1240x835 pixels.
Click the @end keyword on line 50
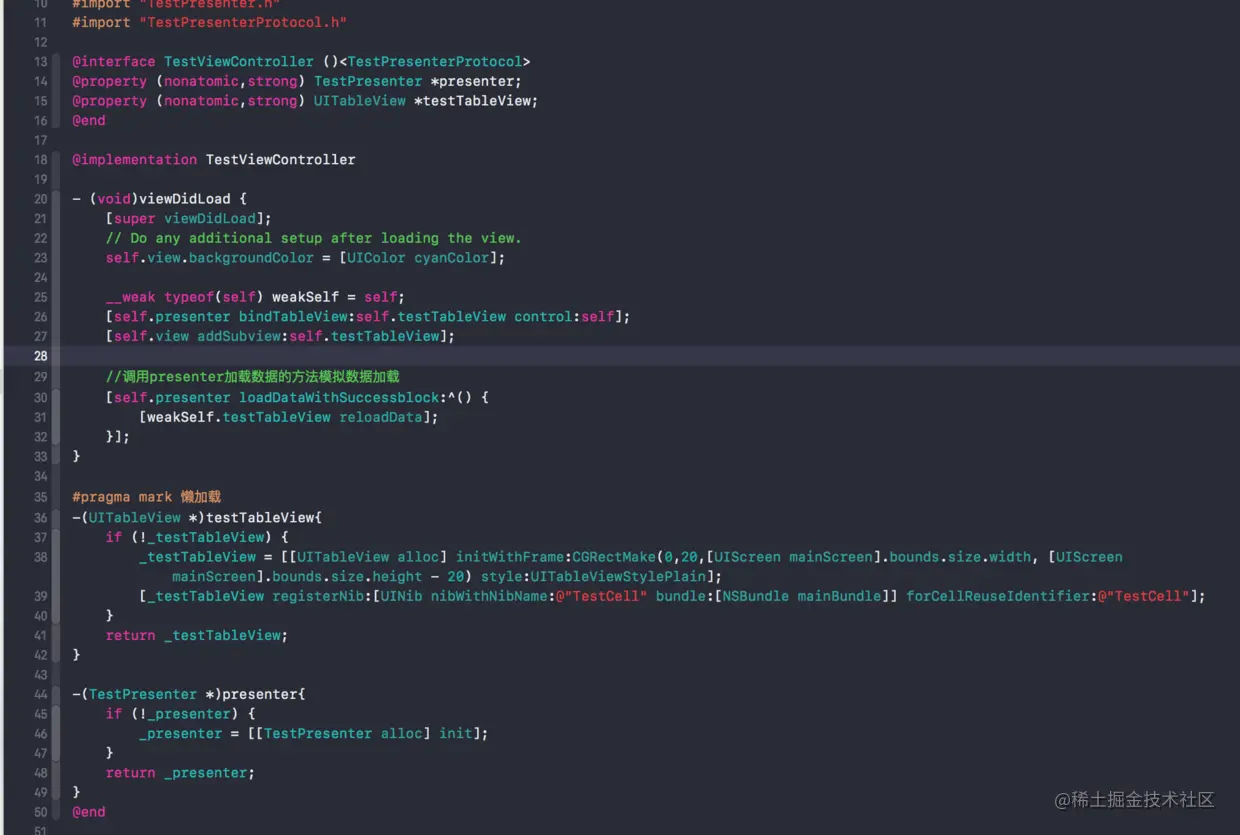[x=89, y=812]
